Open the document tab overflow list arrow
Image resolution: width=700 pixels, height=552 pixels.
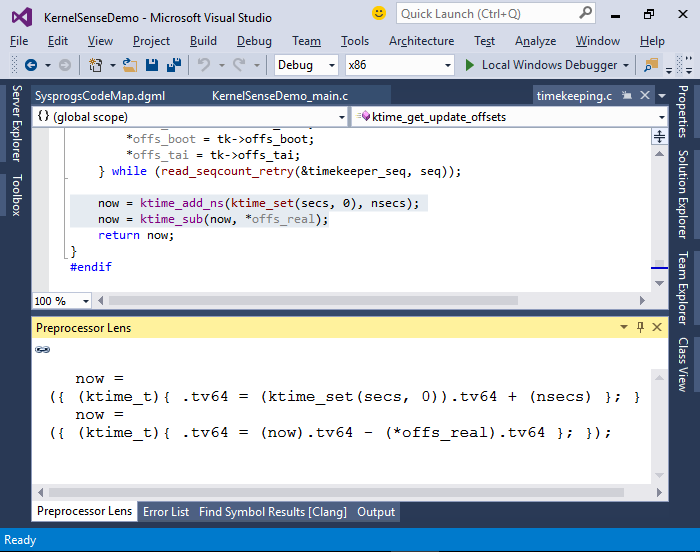(662, 96)
